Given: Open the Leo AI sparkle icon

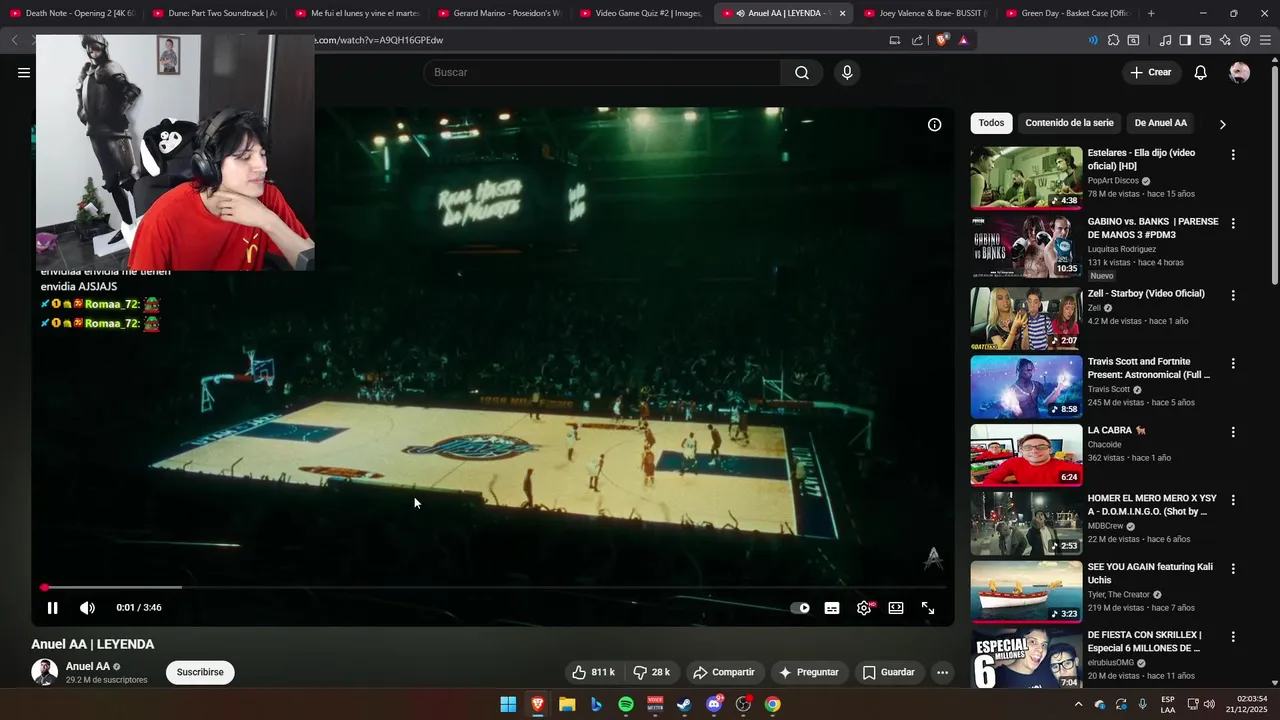Looking at the screenshot, I should (x=1225, y=40).
